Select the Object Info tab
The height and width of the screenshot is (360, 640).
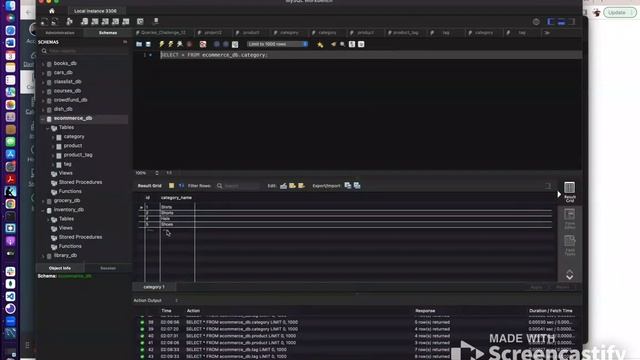click(x=60, y=268)
